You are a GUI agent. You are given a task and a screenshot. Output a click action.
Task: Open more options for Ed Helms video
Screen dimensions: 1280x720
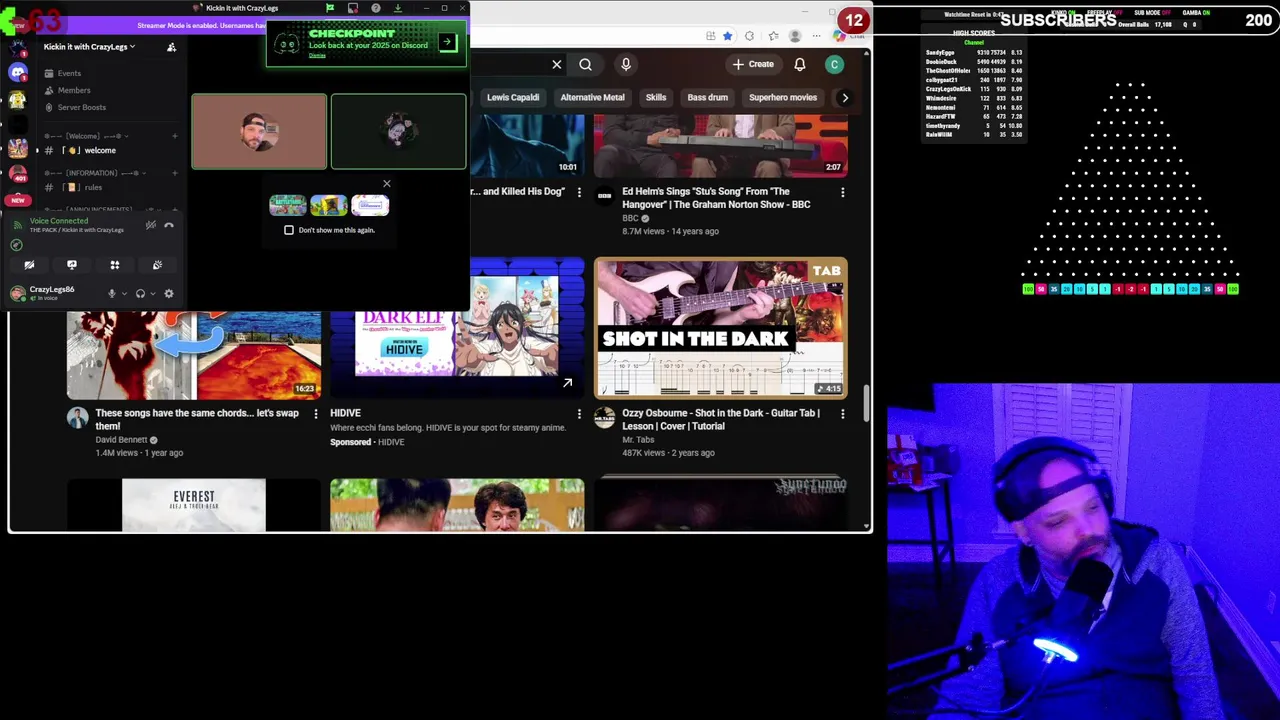842,191
